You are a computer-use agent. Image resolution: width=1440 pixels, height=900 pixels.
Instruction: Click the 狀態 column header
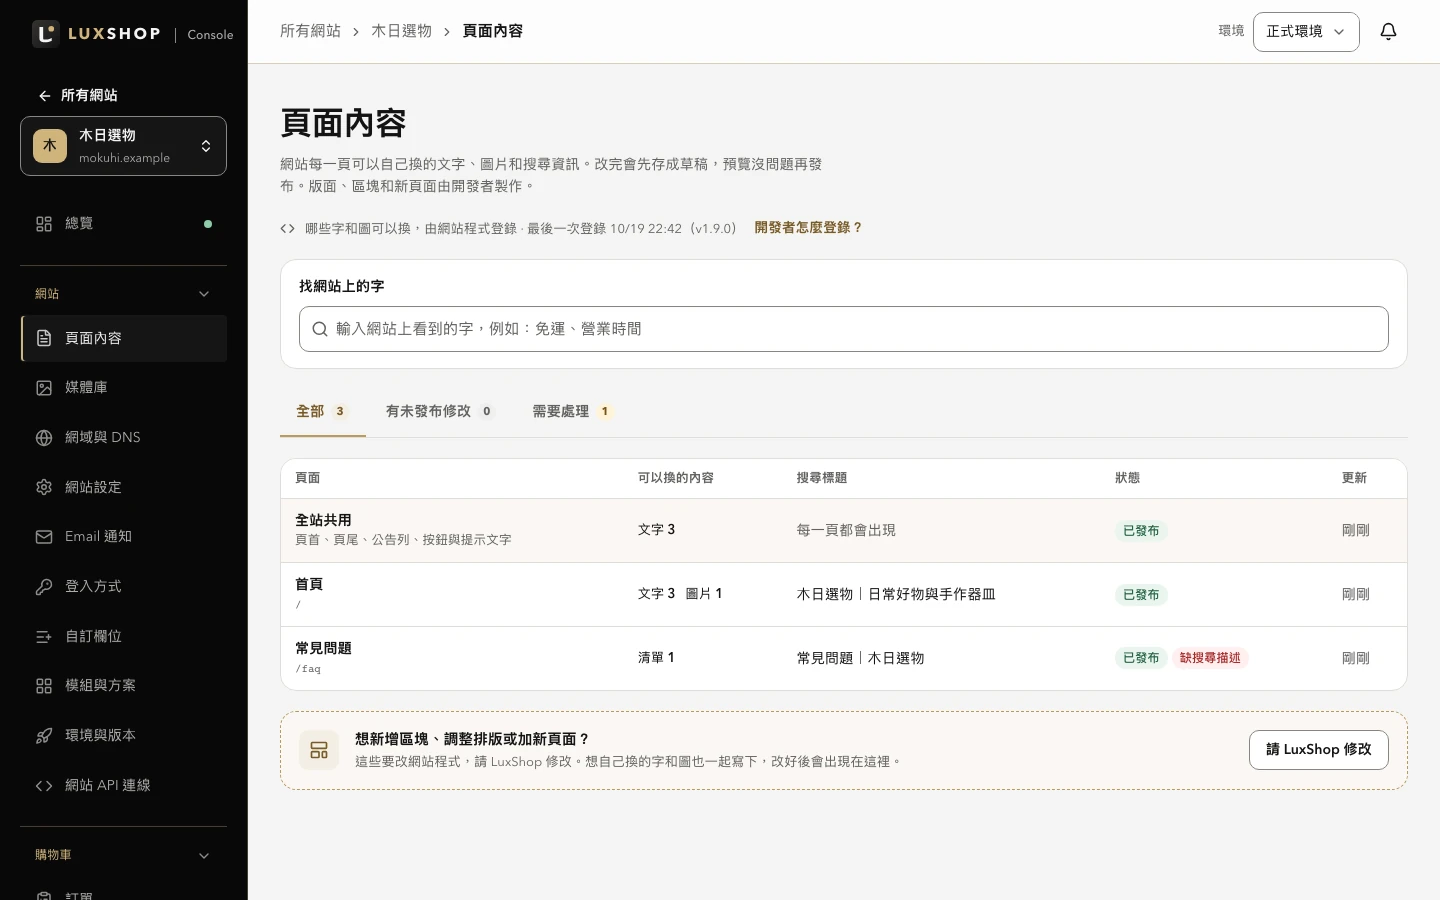pyautogui.click(x=1127, y=478)
